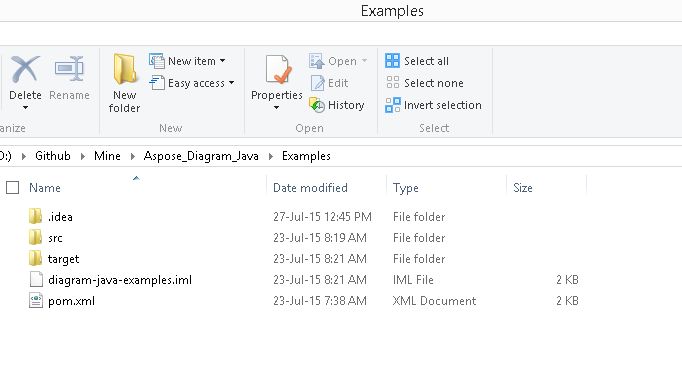
Task: Expand breadcrumb arrow after Aspose_Diagram_Java
Action: point(271,156)
